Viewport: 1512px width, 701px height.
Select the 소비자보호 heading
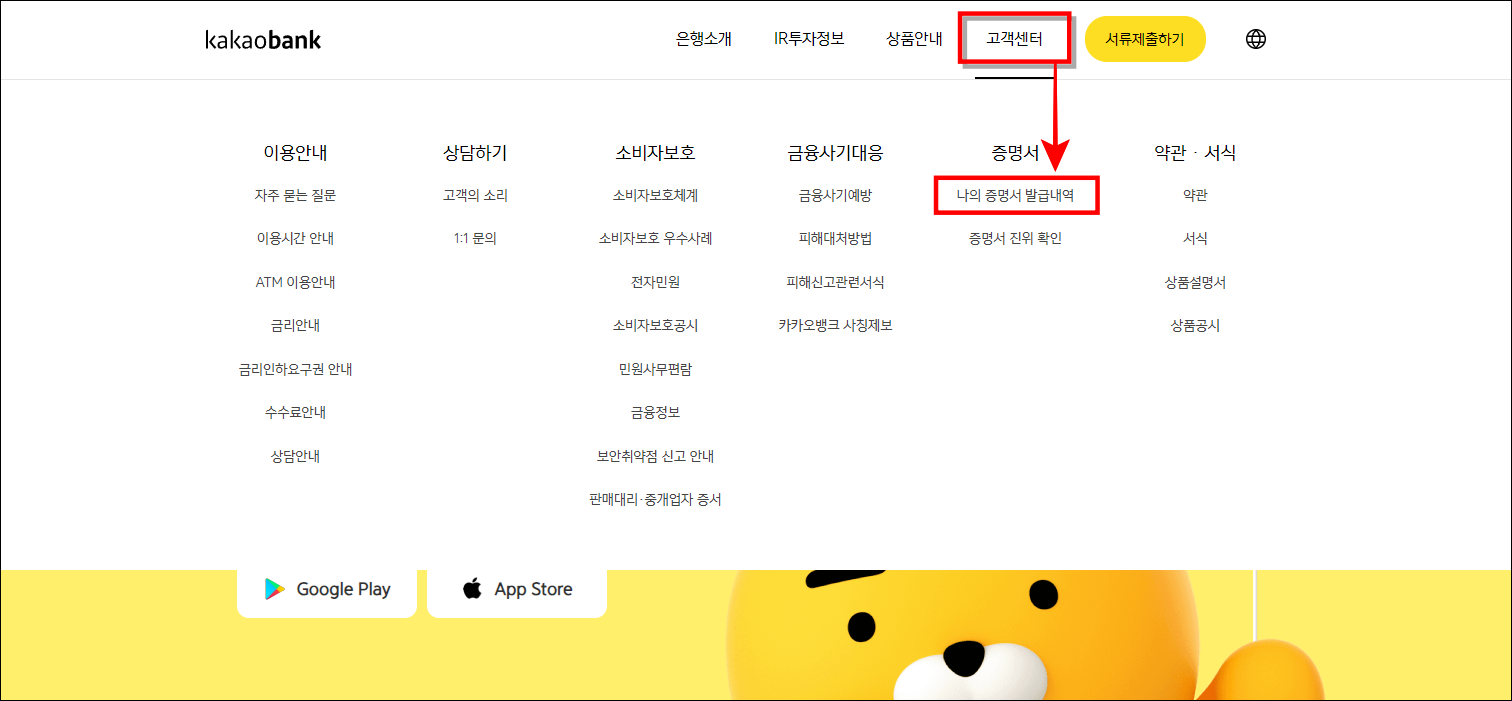tap(655, 153)
